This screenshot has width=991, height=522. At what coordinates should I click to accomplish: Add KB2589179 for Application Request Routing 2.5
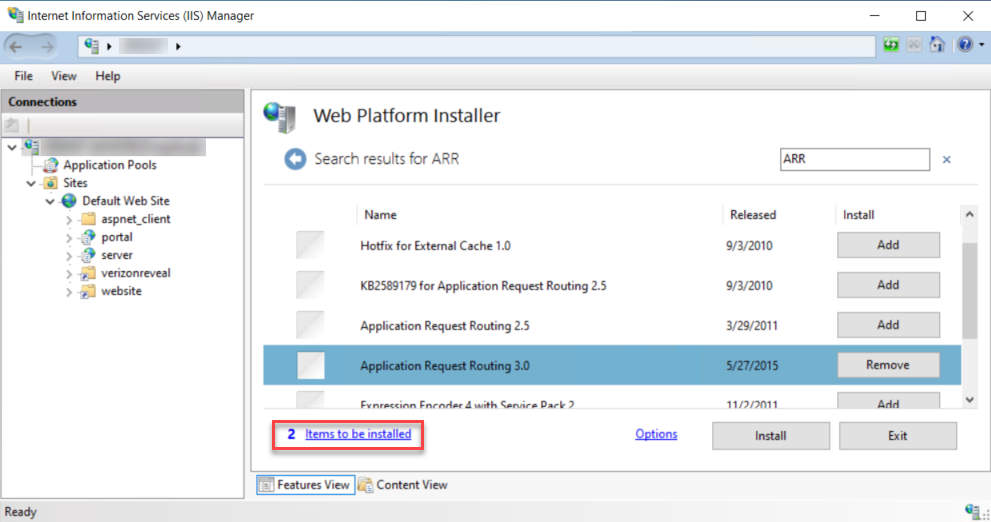[888, 285]
